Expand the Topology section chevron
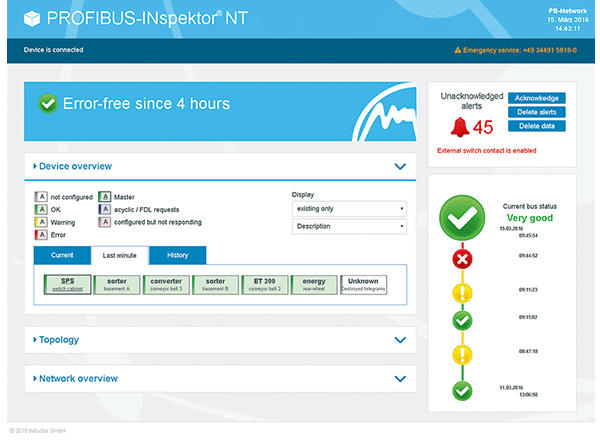600x440 pixels. 401,340
